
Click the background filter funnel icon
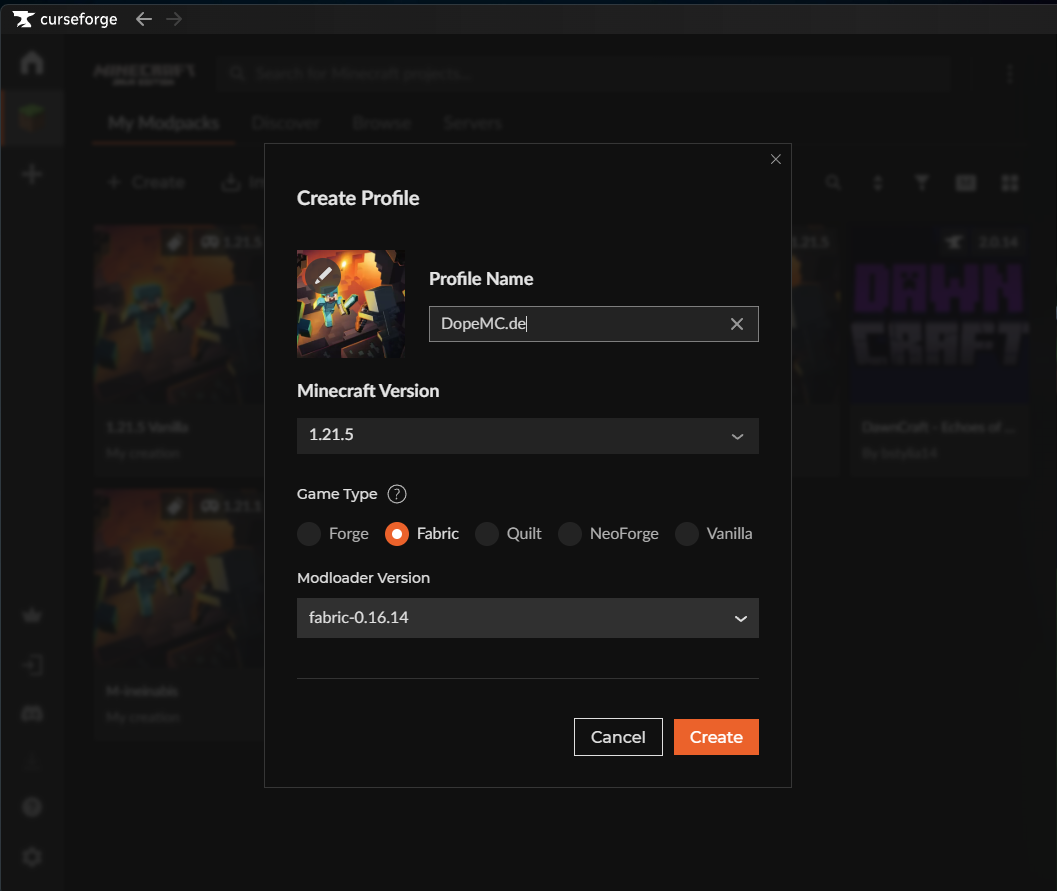[x=922, y=183]
